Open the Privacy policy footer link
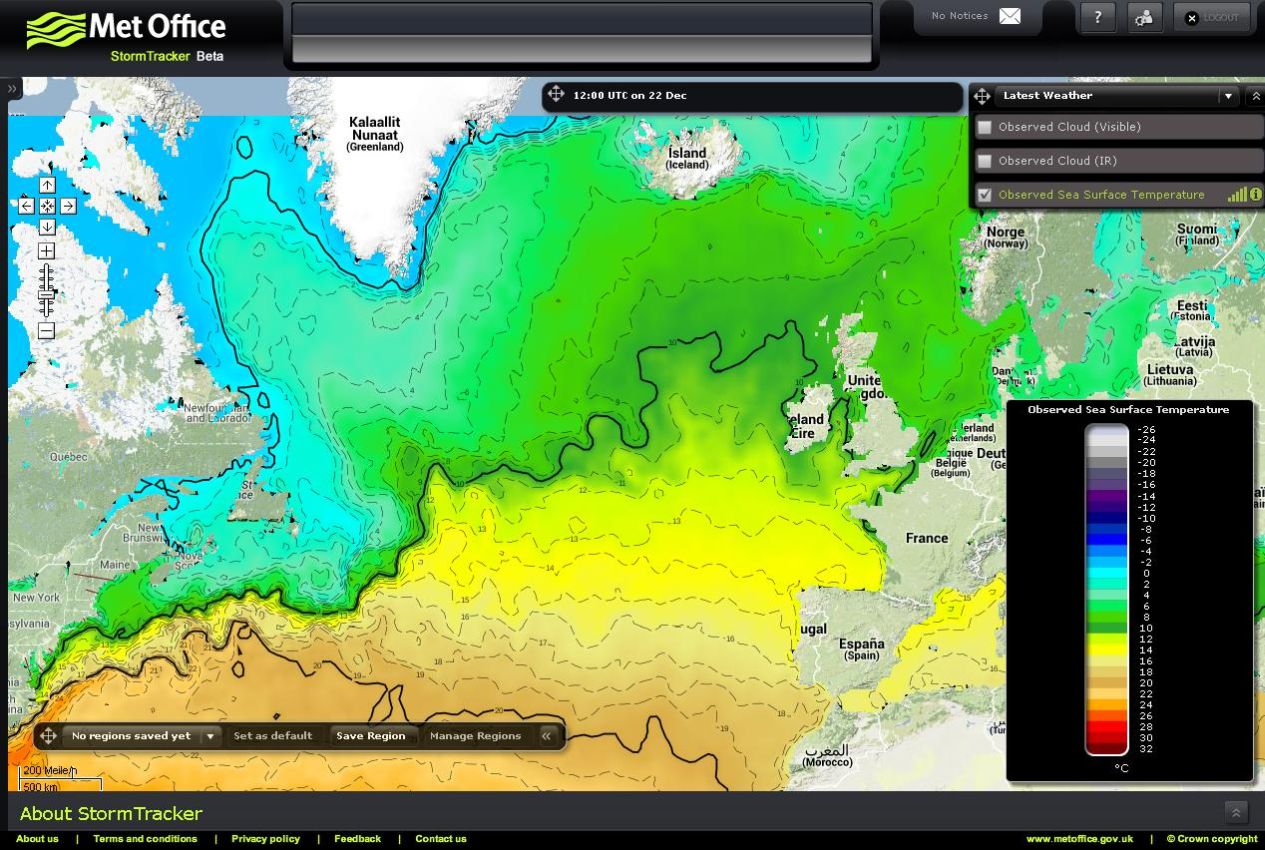The image size is (1265, 850). tap(265, 839)
